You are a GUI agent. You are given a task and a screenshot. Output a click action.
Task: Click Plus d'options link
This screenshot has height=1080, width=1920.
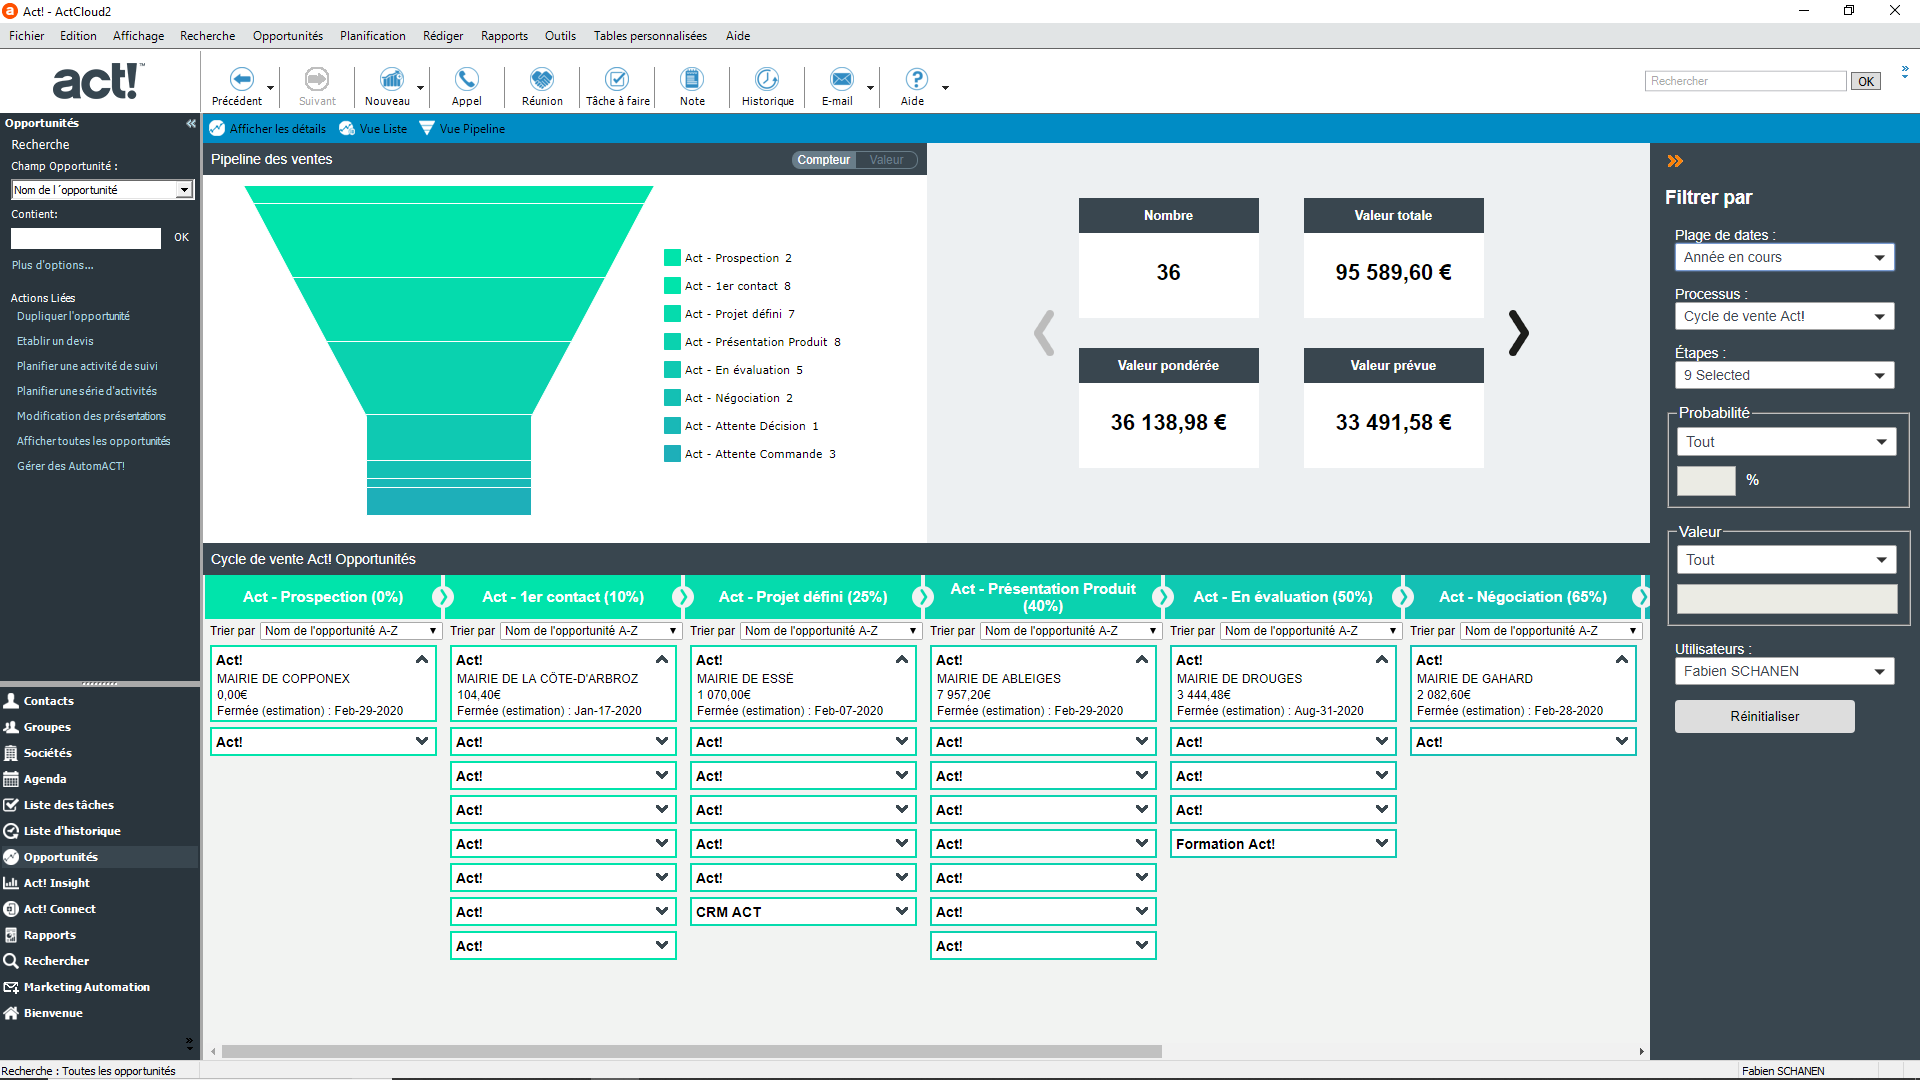[52, 265]
